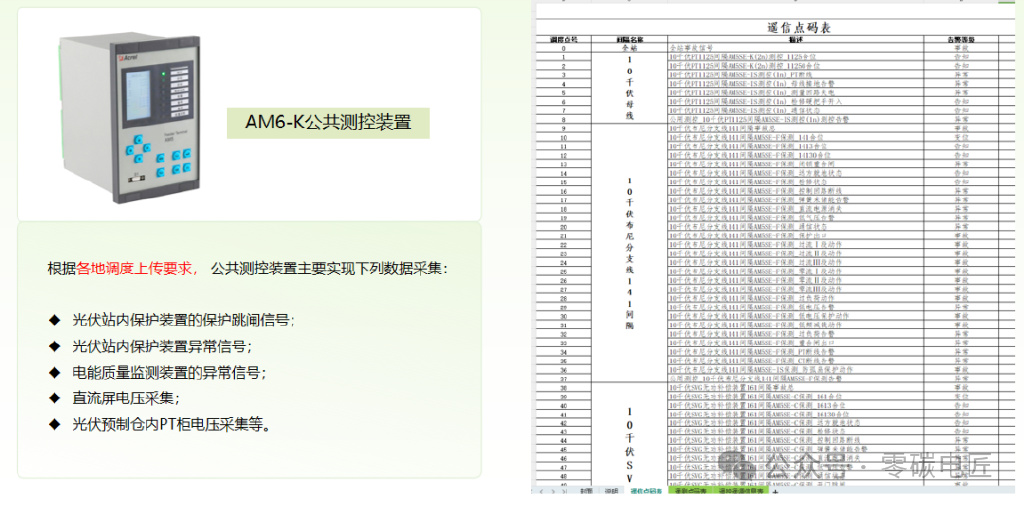Image resolution: width=1024 pixels, height=506 pixels.
Task: Click the next-sheet arrow in sheet navigation
Action: pyautogui.click(x=553, y=491)
